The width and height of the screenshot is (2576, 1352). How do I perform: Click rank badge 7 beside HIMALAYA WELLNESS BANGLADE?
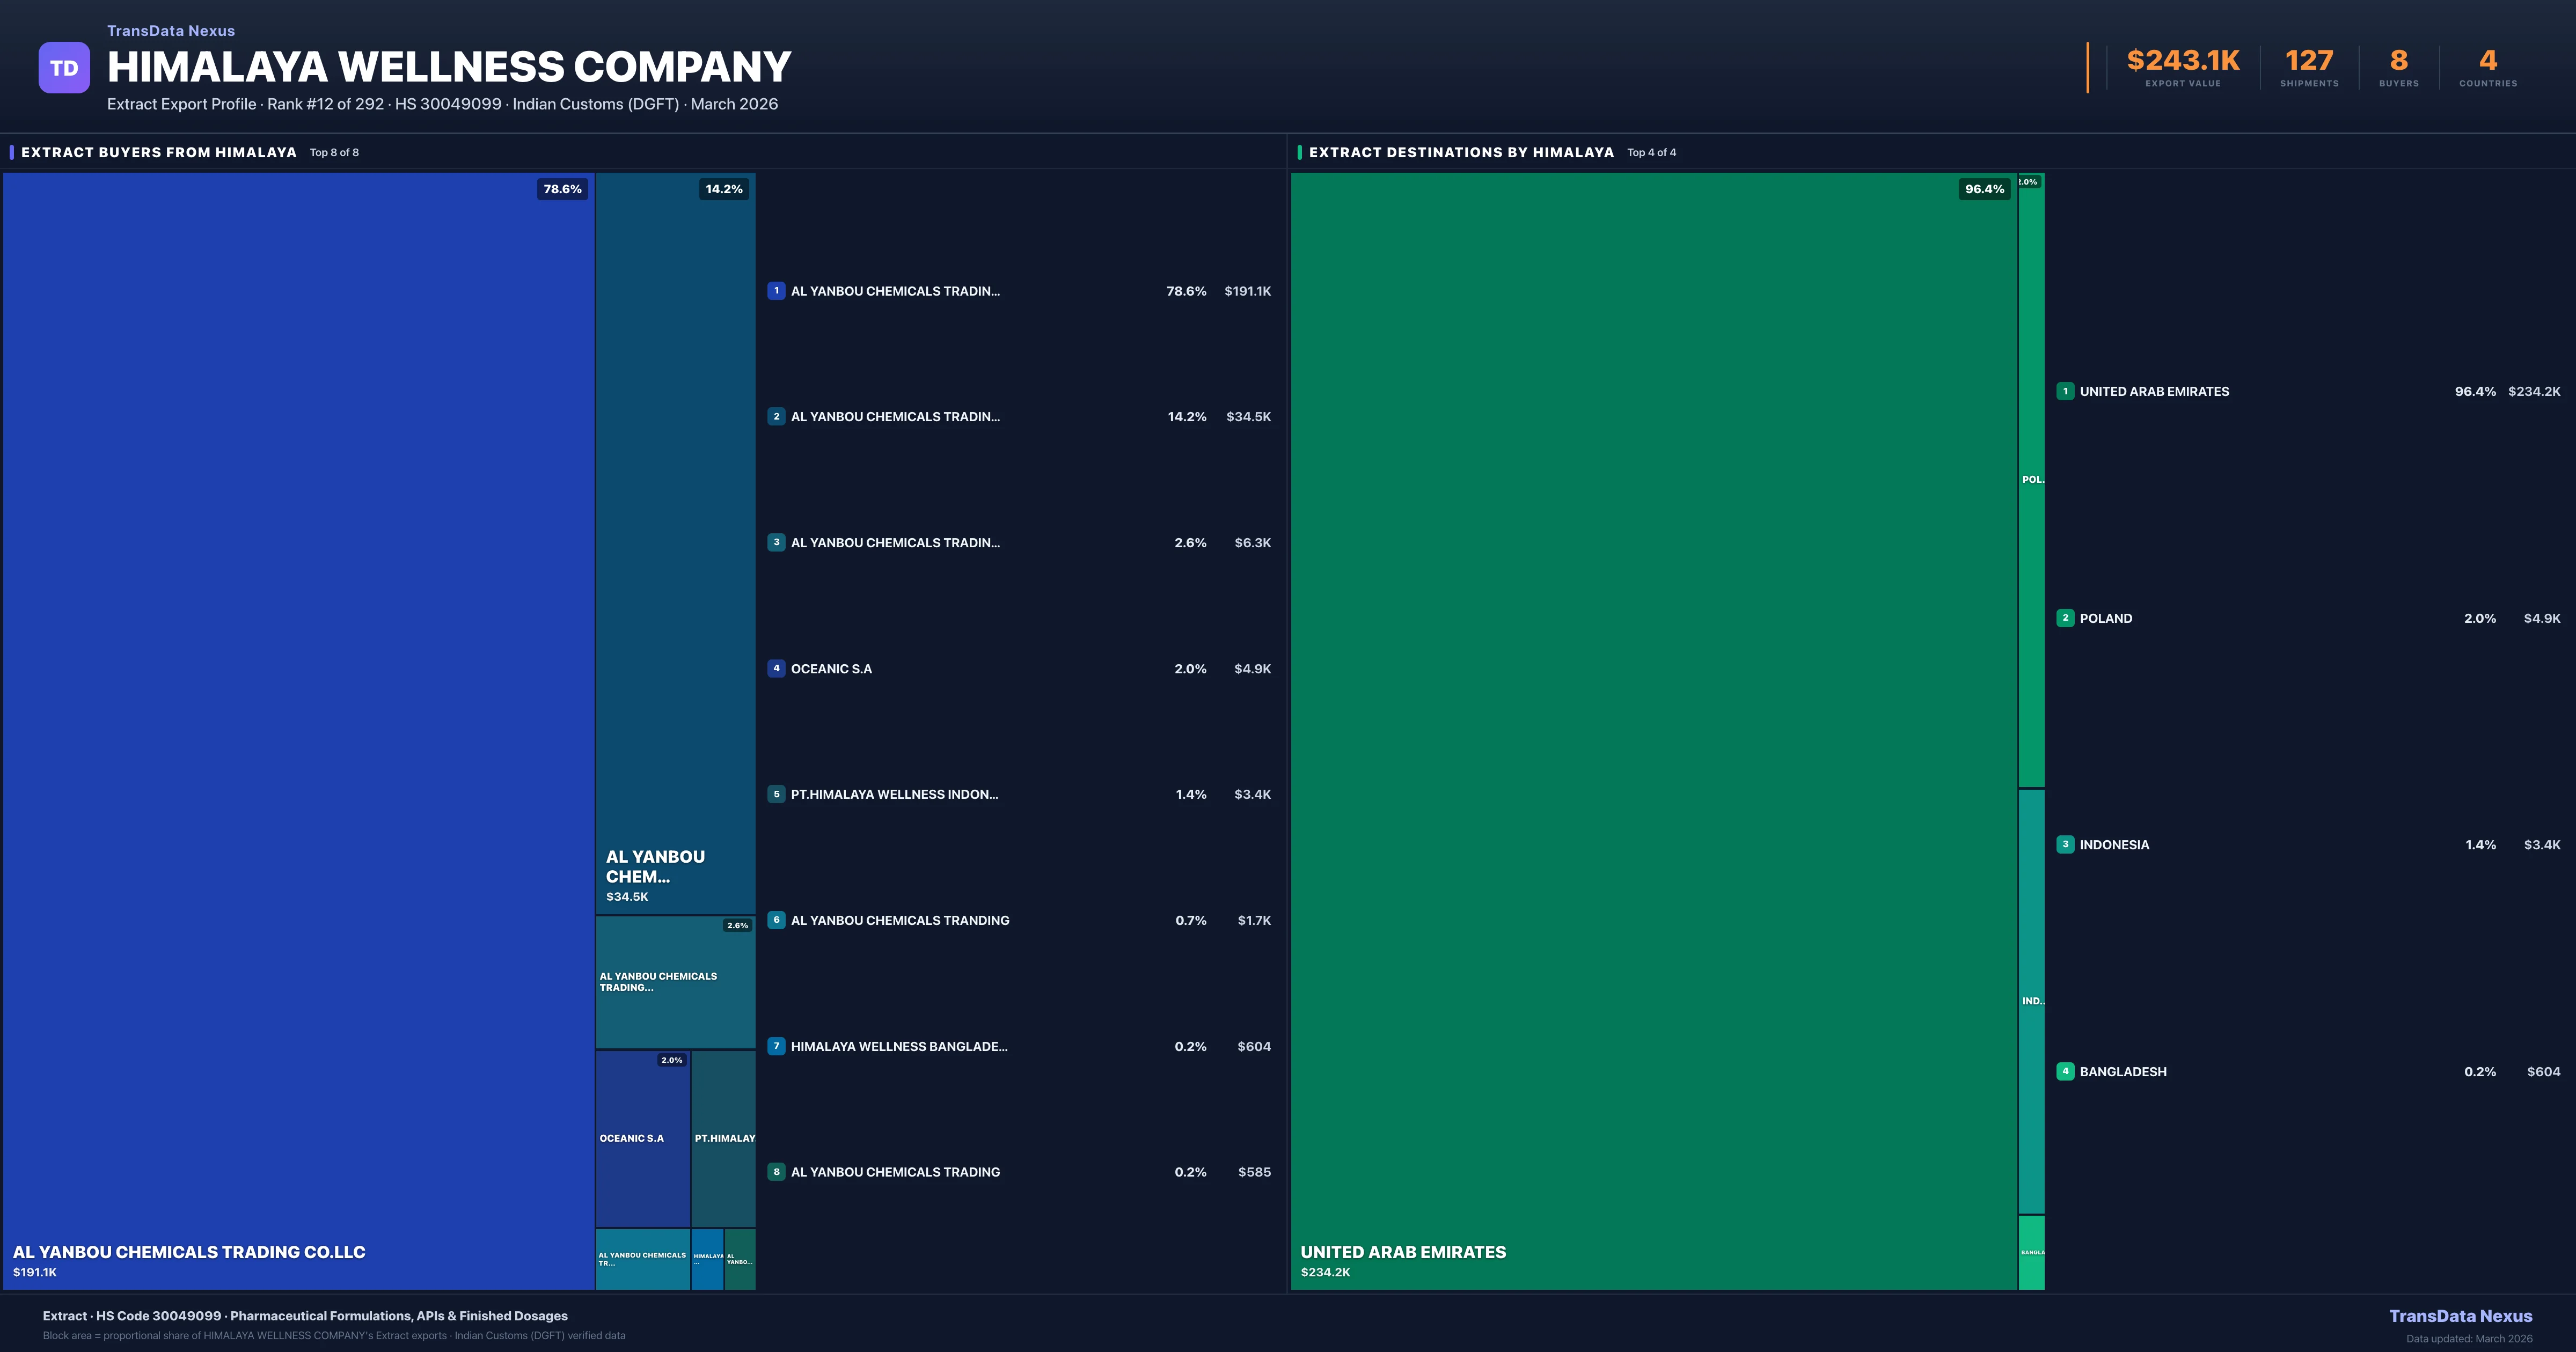pyautogui.click(x=777, y=1046)
